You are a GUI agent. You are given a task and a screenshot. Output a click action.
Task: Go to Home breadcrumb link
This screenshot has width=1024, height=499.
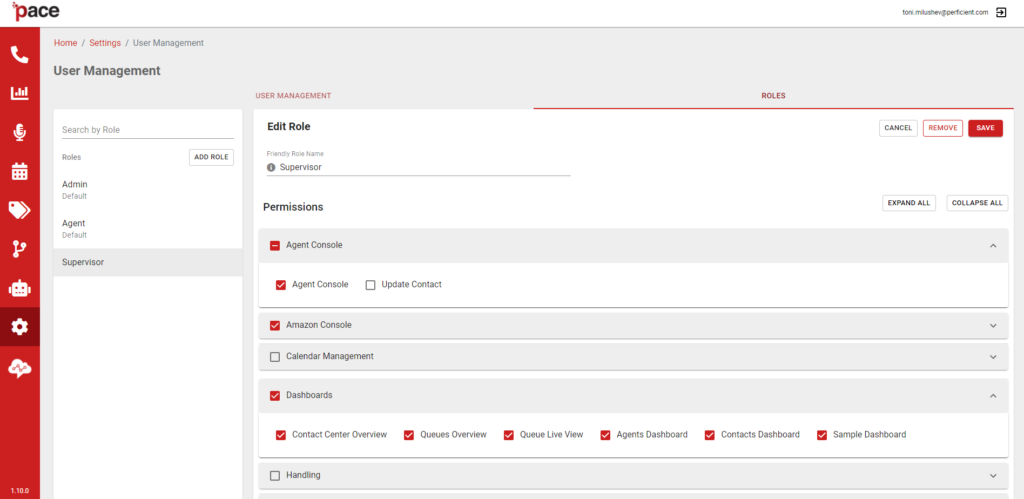point(65,43)
